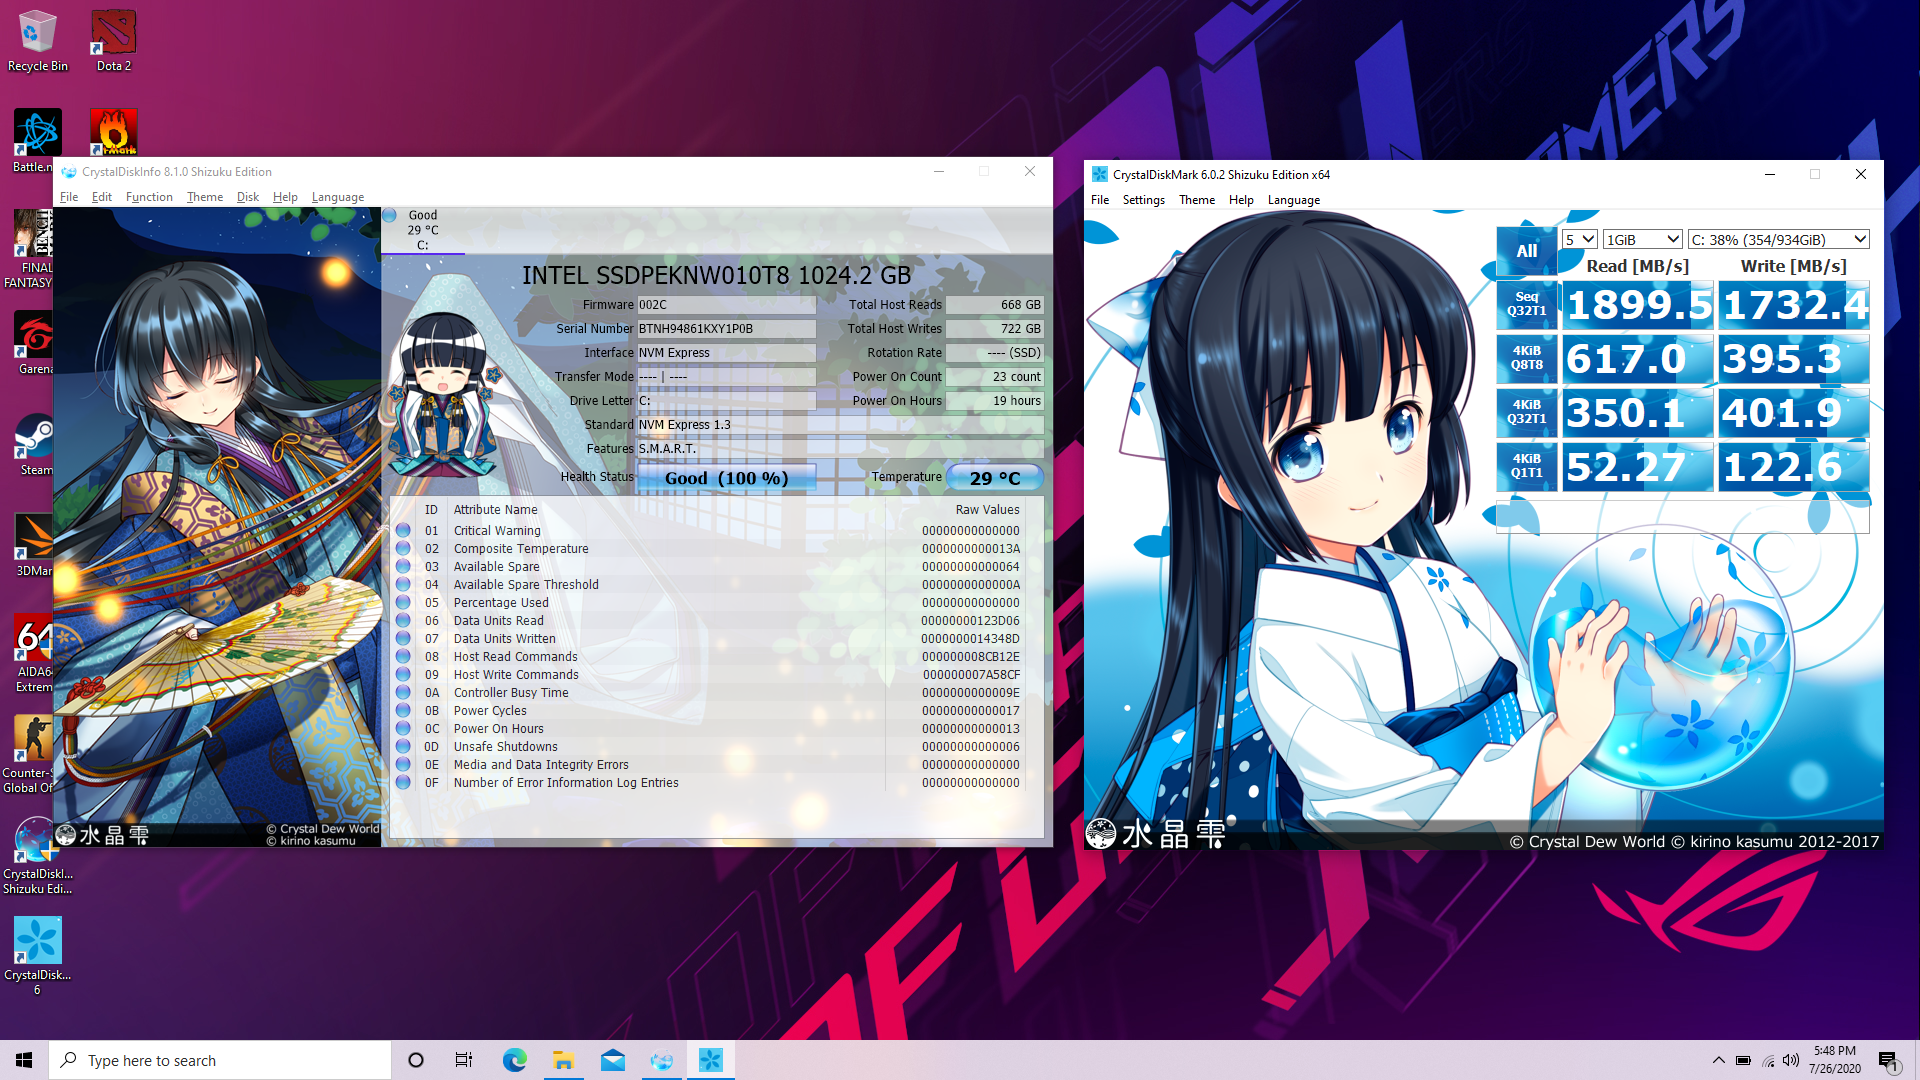Viewport: 1920px width, 1080px height.
Task: Click the Good (100 %) health status button
Action: 727,478
